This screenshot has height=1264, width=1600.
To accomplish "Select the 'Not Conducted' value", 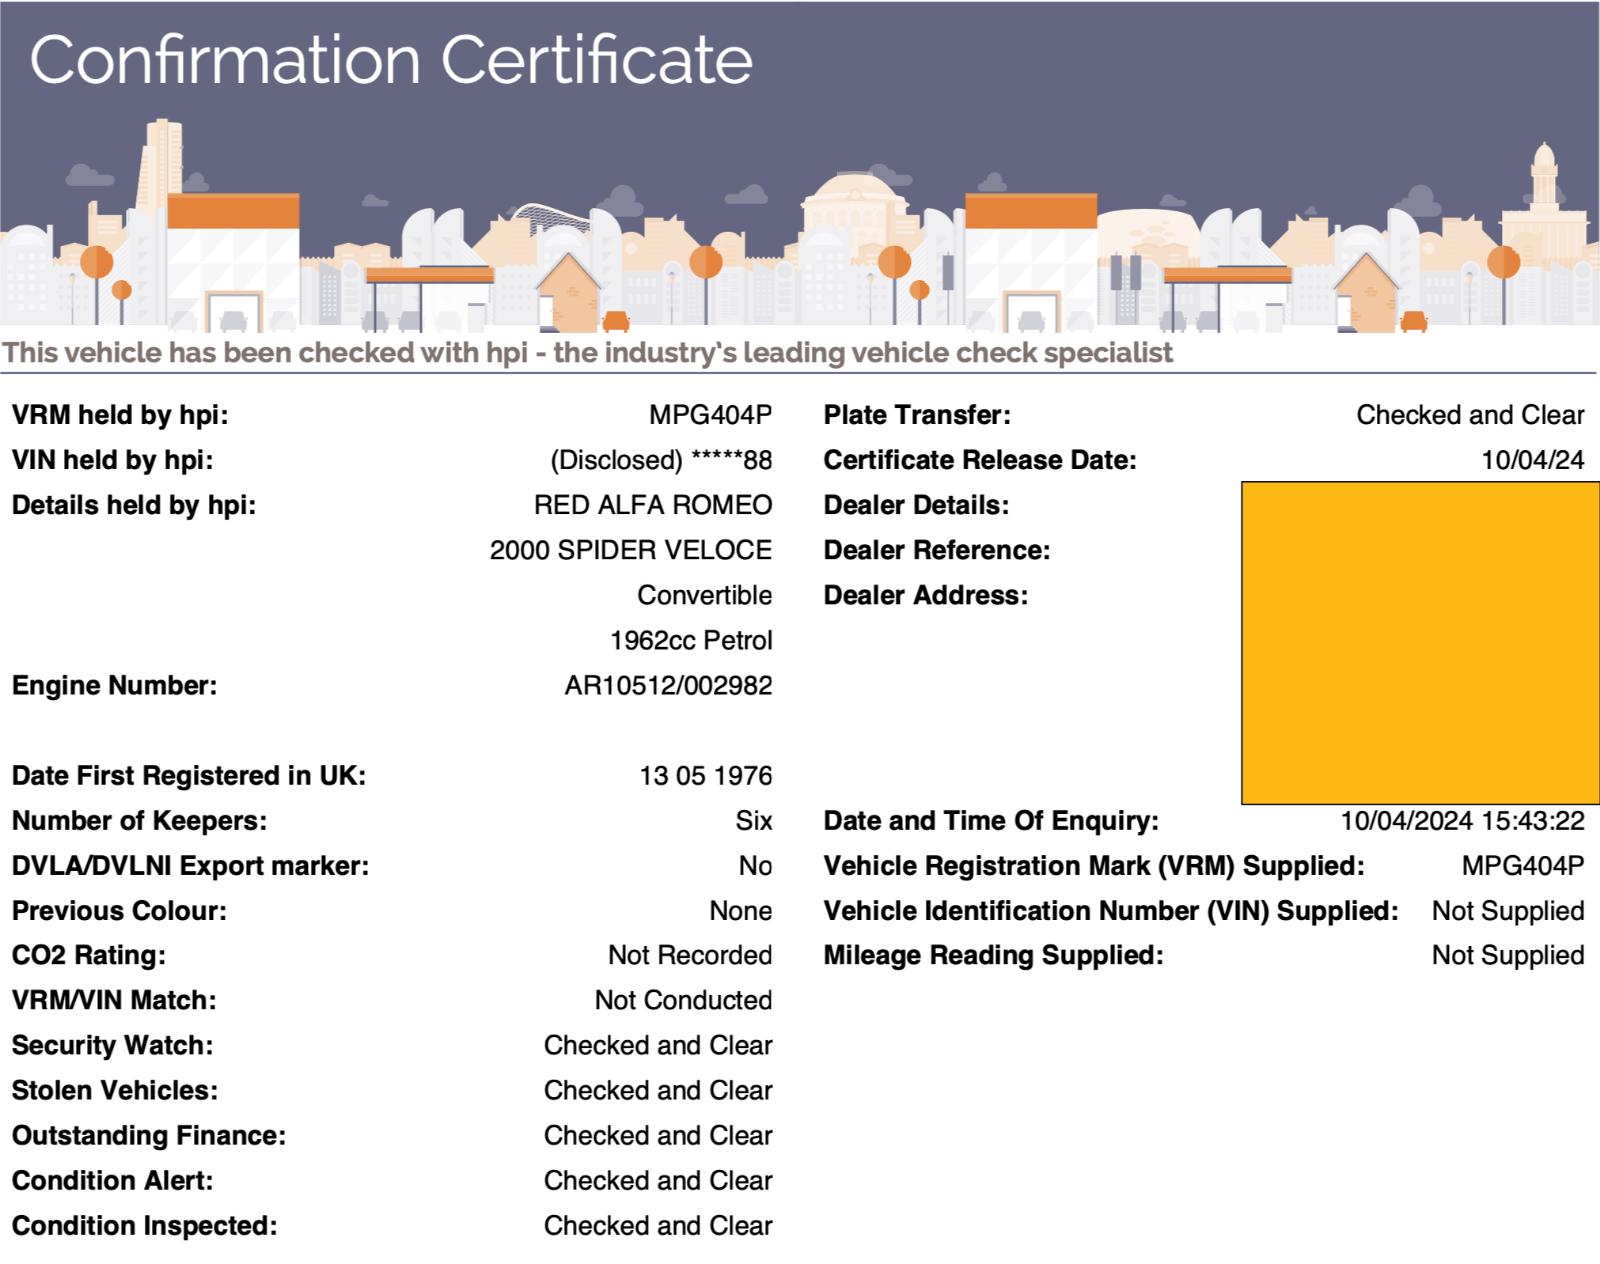I will click(x=684, y=1001).
